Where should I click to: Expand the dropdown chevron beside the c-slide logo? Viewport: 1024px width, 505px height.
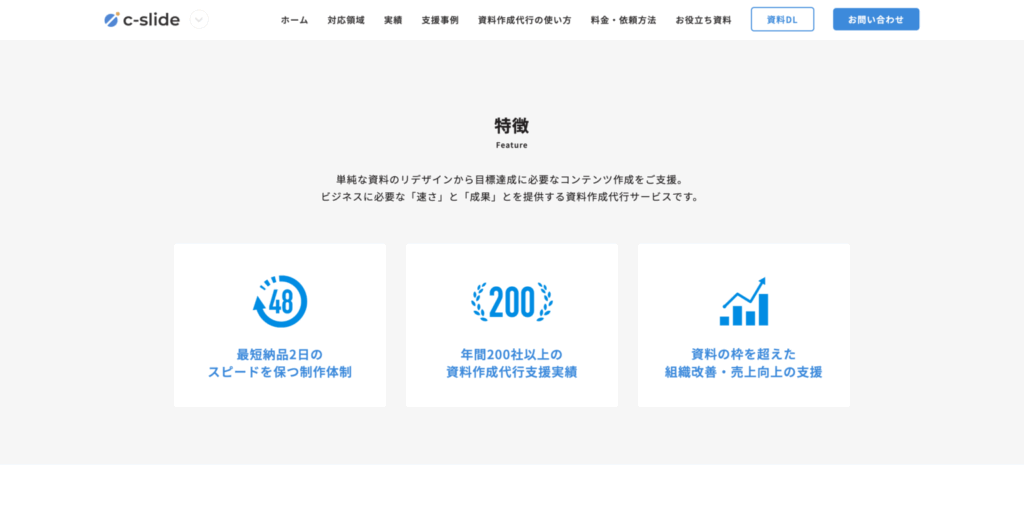pos(199,19)
